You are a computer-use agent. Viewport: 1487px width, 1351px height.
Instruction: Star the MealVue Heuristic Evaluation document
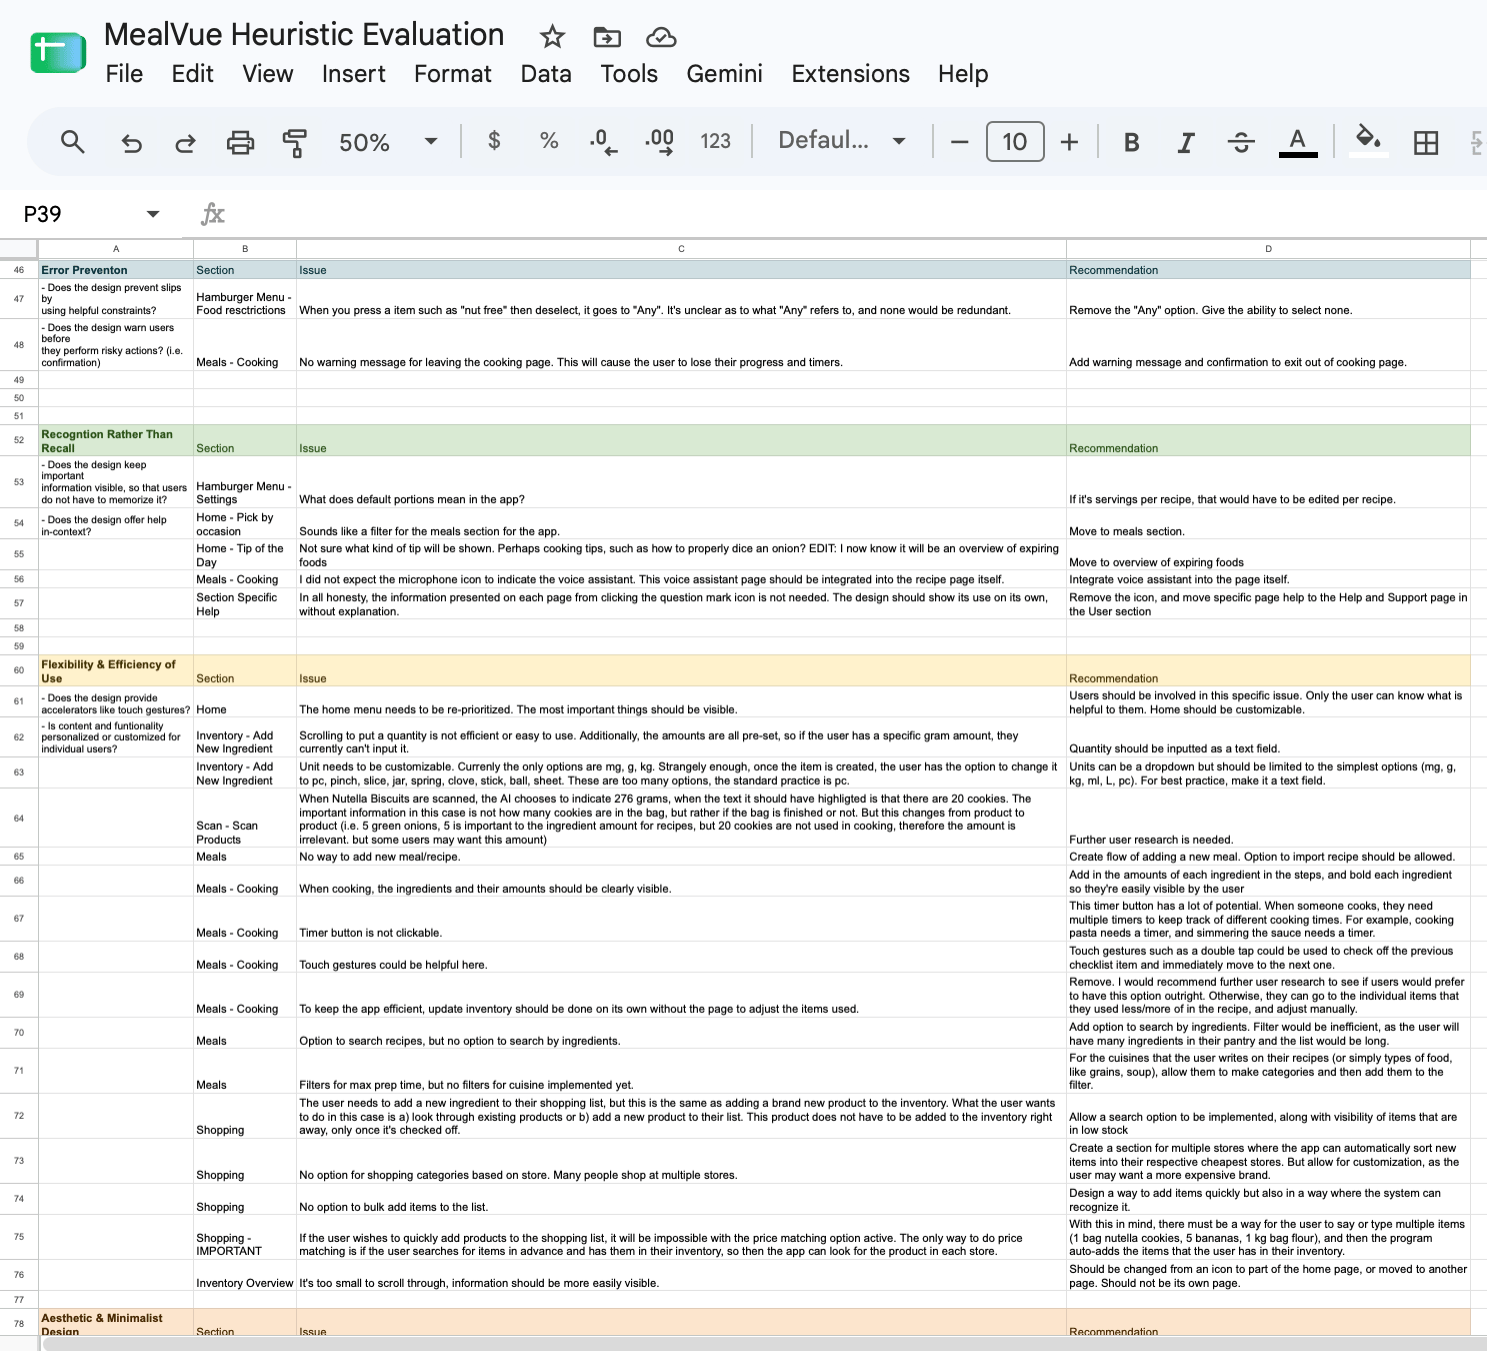point(552,37)
